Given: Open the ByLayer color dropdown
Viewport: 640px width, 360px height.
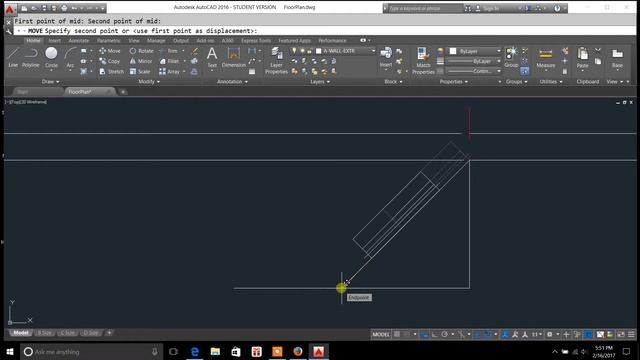Looking at the screenshot, I should [x=499, y=51].
